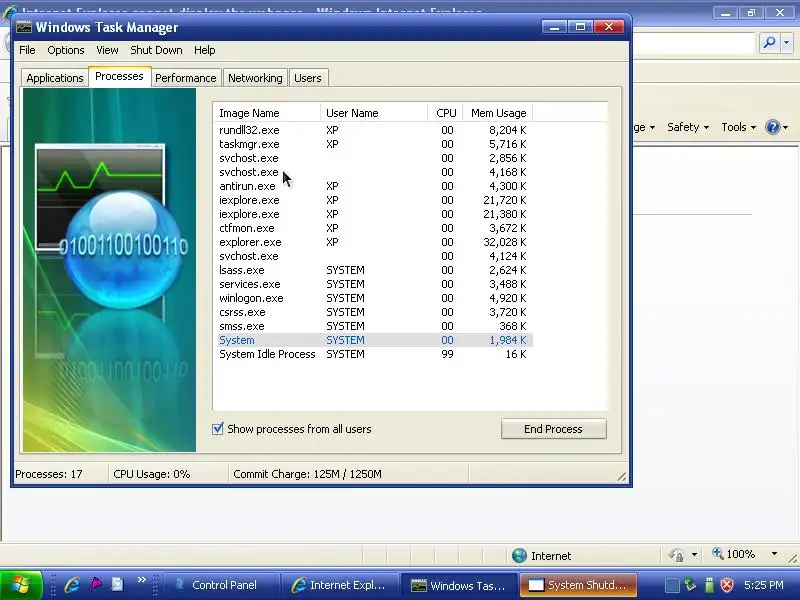Screen dimensions: 800x600
Task: Open the Options menu
Action: [65, 50]
